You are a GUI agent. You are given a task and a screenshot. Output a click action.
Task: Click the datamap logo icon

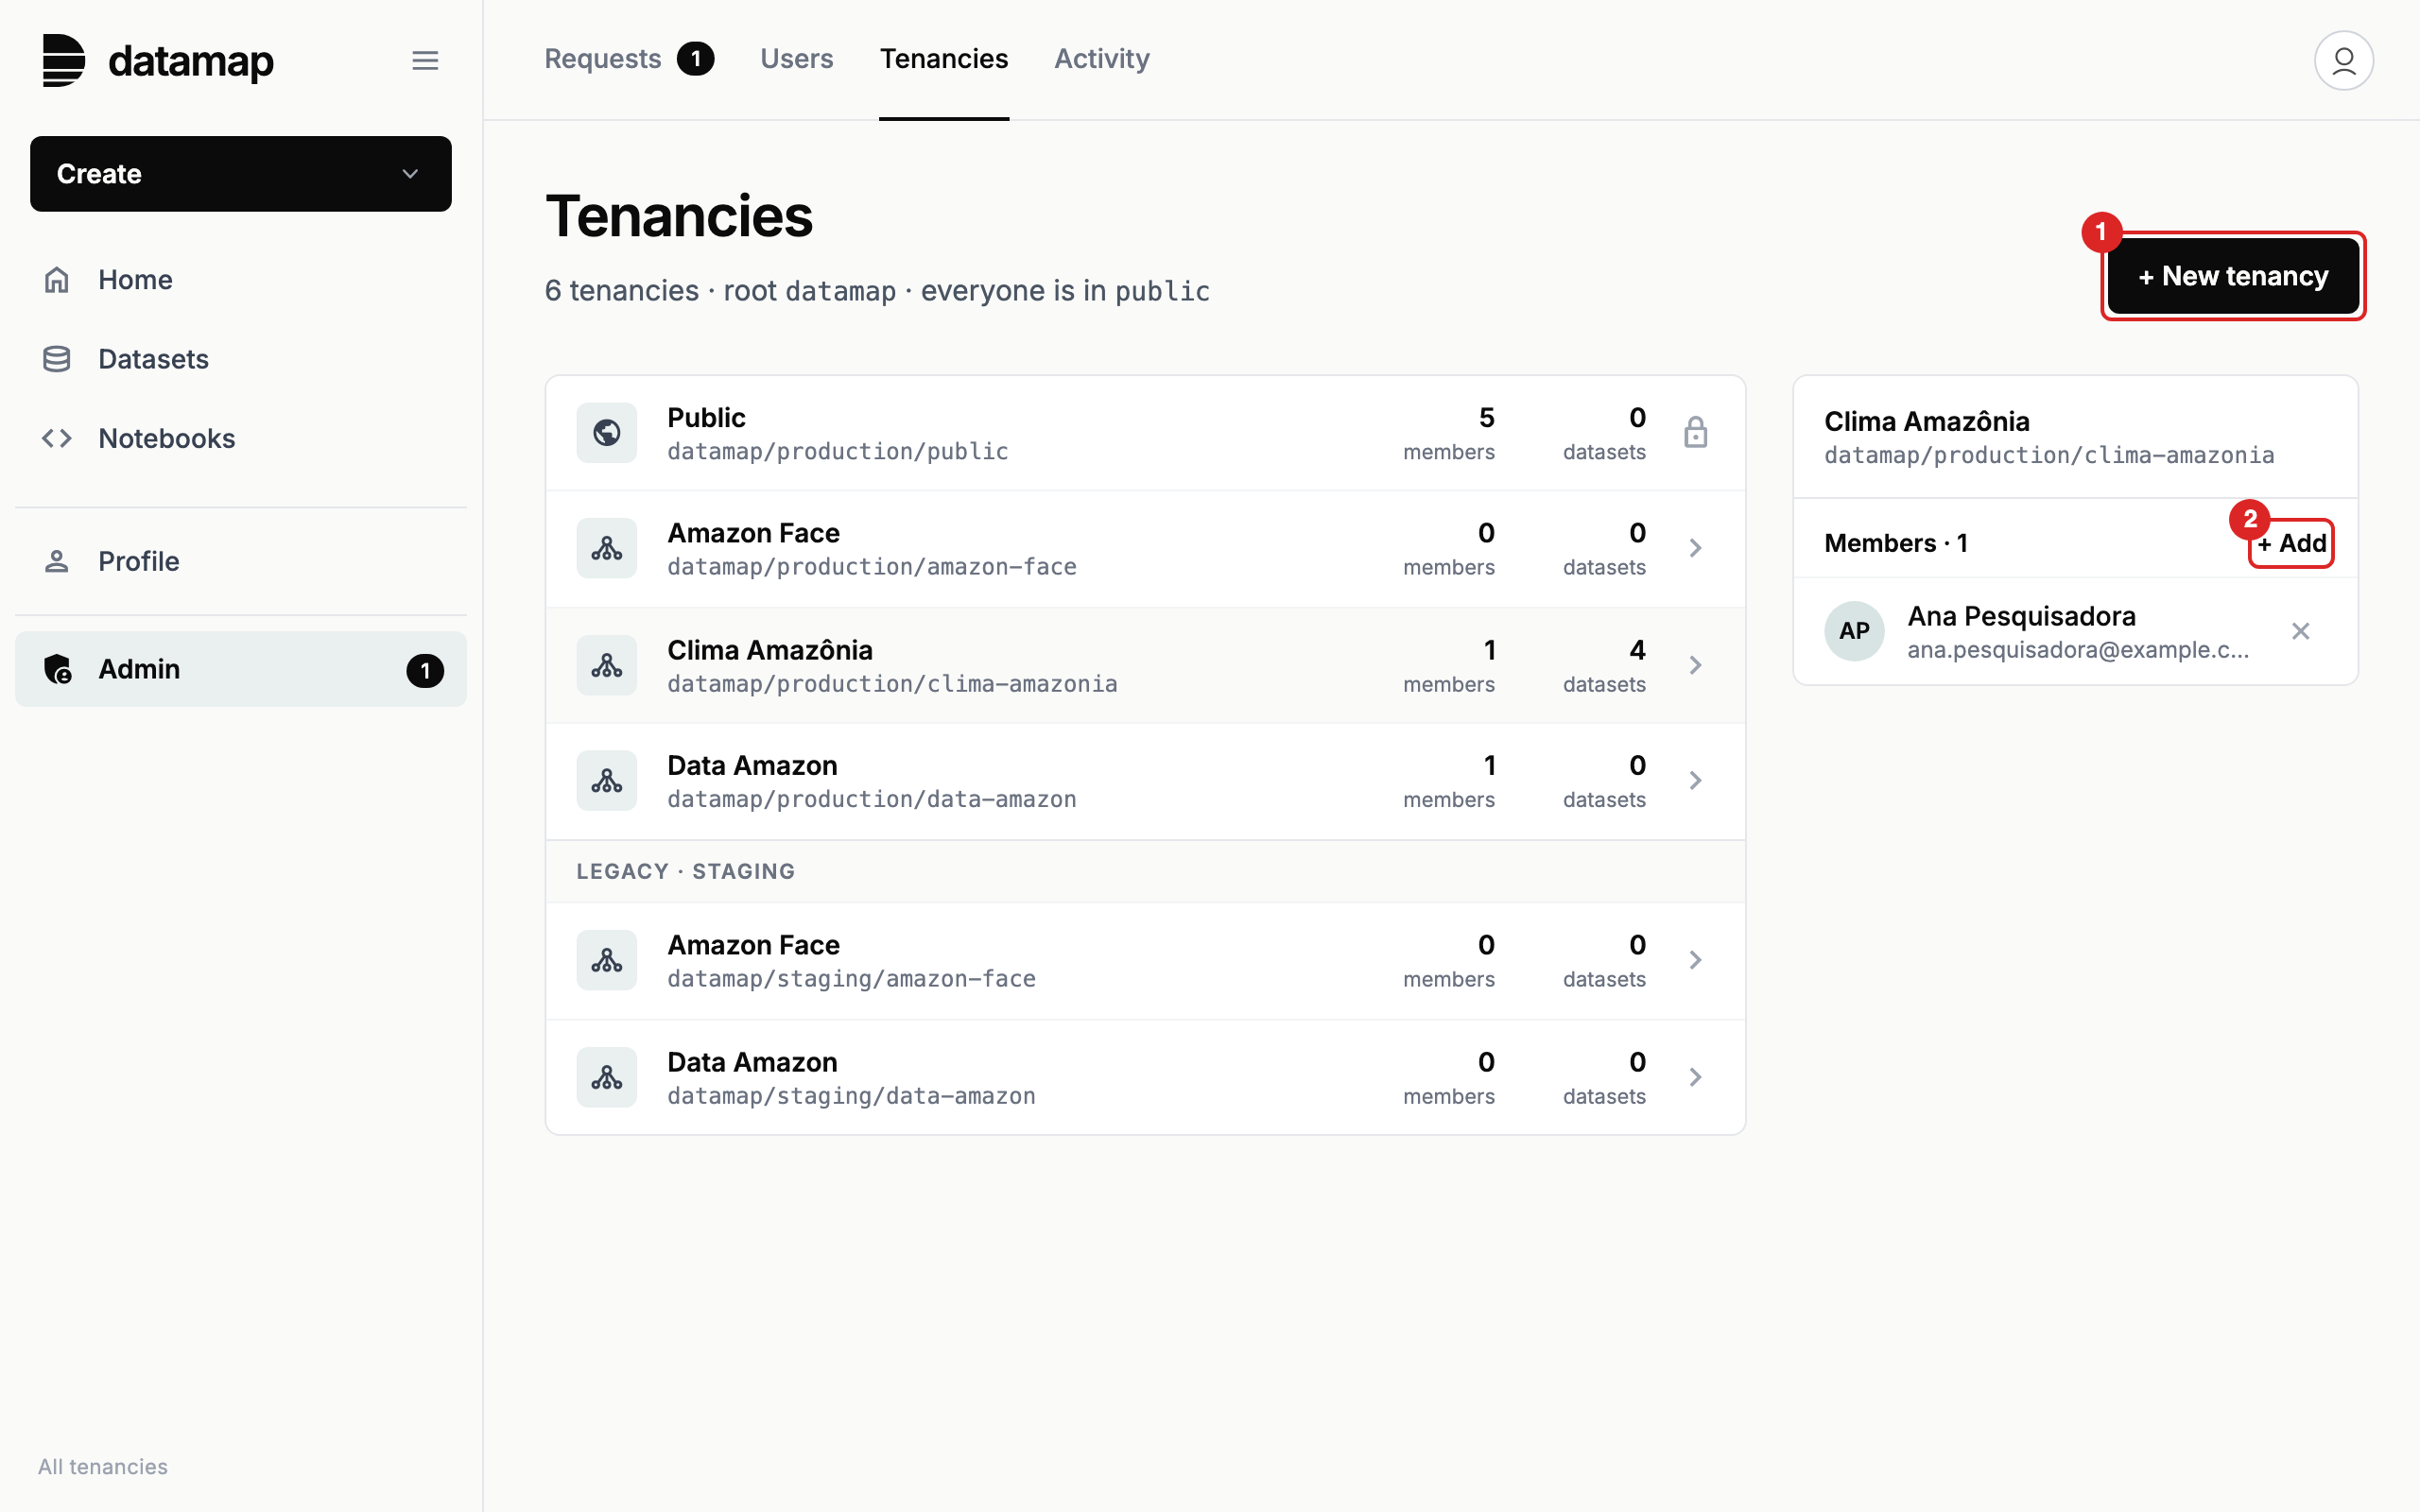pyautogui.click(x=64, y=60)
